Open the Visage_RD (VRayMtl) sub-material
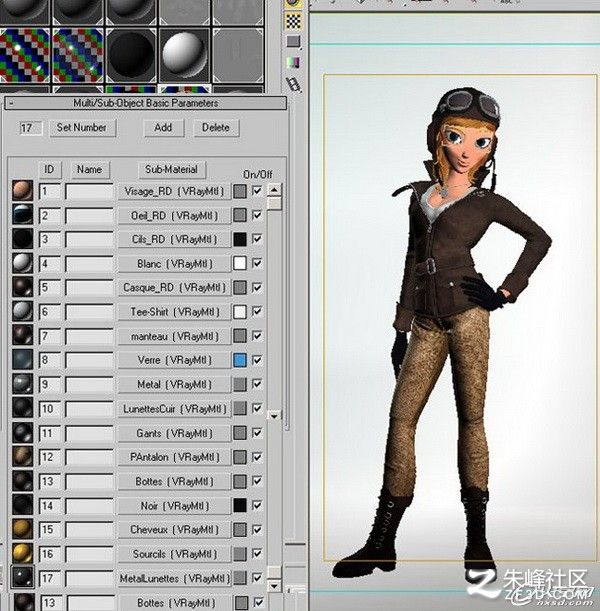Viewport: 600px width, 611px height. click(174, 191)
